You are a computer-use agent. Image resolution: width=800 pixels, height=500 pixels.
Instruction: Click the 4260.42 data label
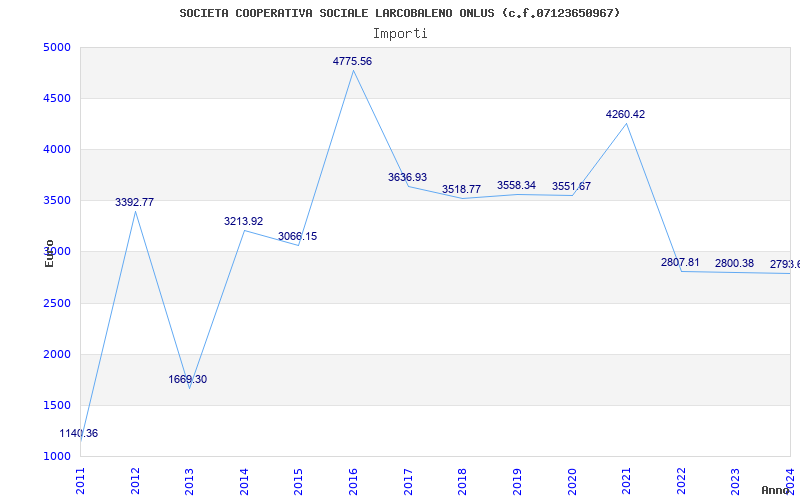pos(625,114)
